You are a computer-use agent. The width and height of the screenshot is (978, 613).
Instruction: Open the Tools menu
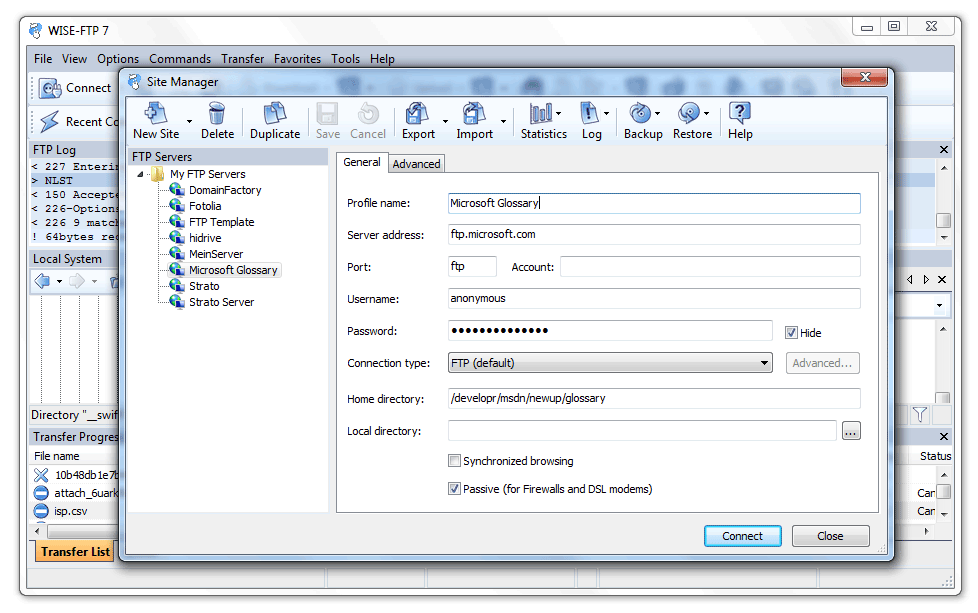[x=345, y=59]
